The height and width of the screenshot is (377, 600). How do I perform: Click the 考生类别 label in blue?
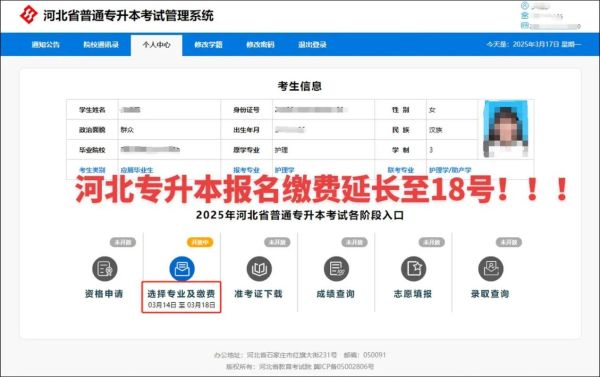pos(92,170)
